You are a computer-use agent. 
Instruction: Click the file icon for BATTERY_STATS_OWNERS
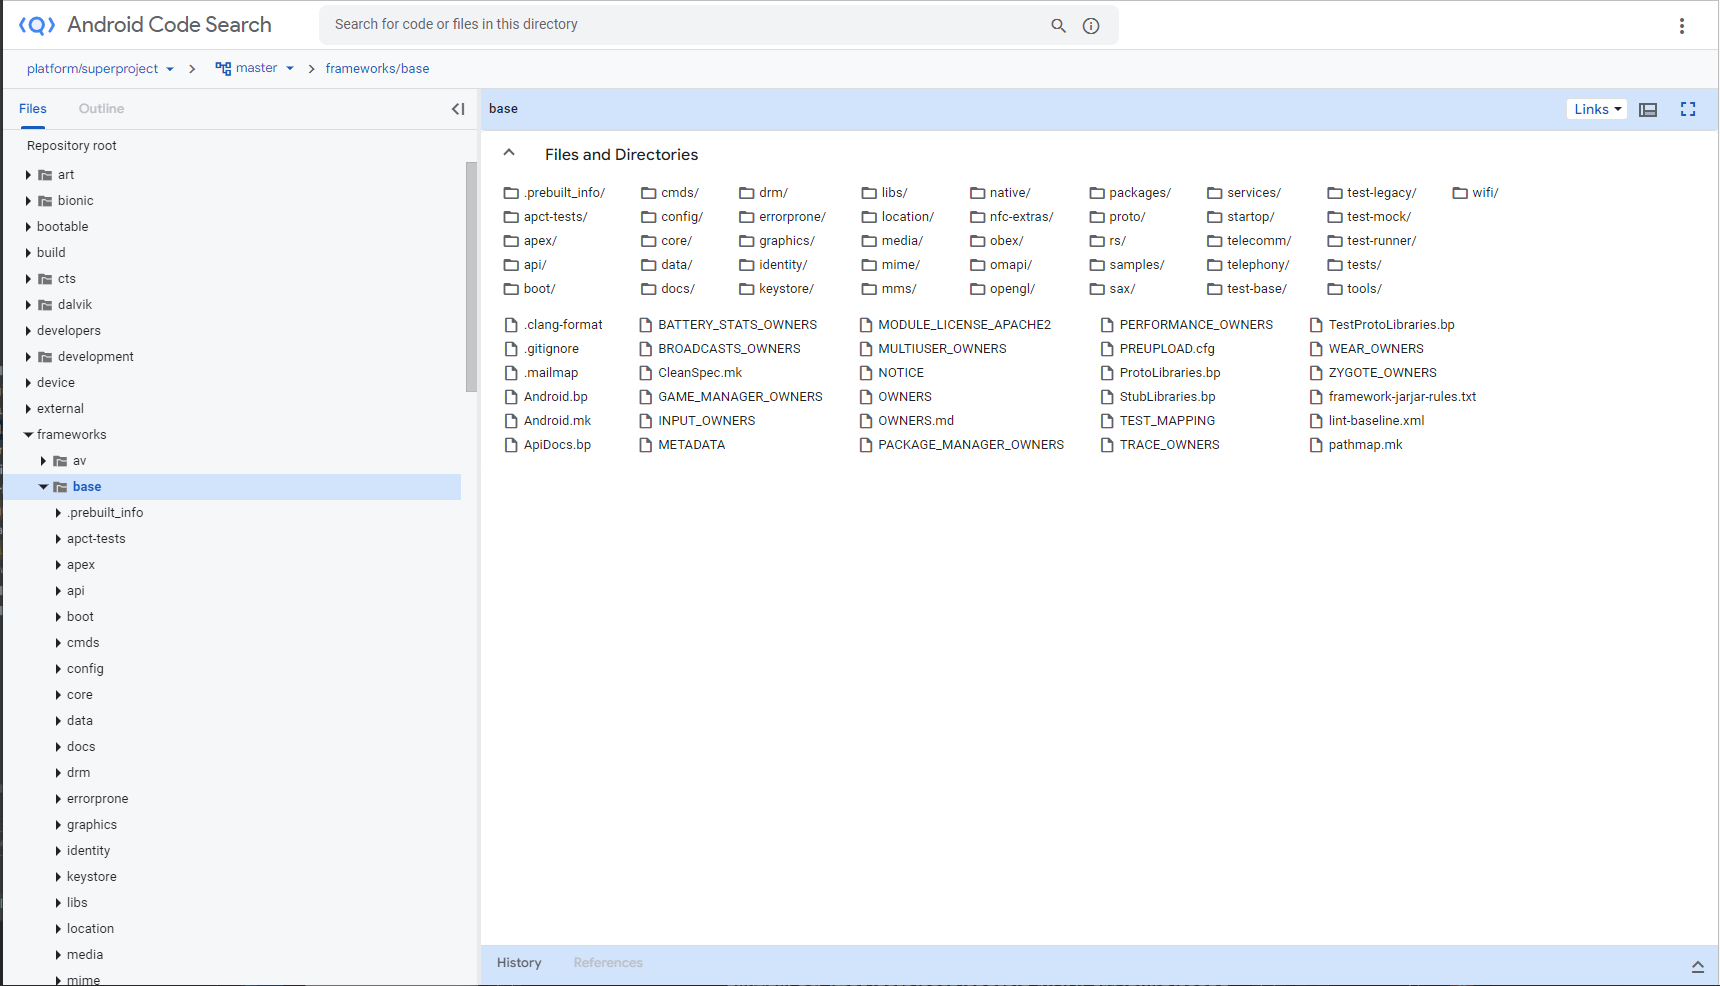[646, 325]
